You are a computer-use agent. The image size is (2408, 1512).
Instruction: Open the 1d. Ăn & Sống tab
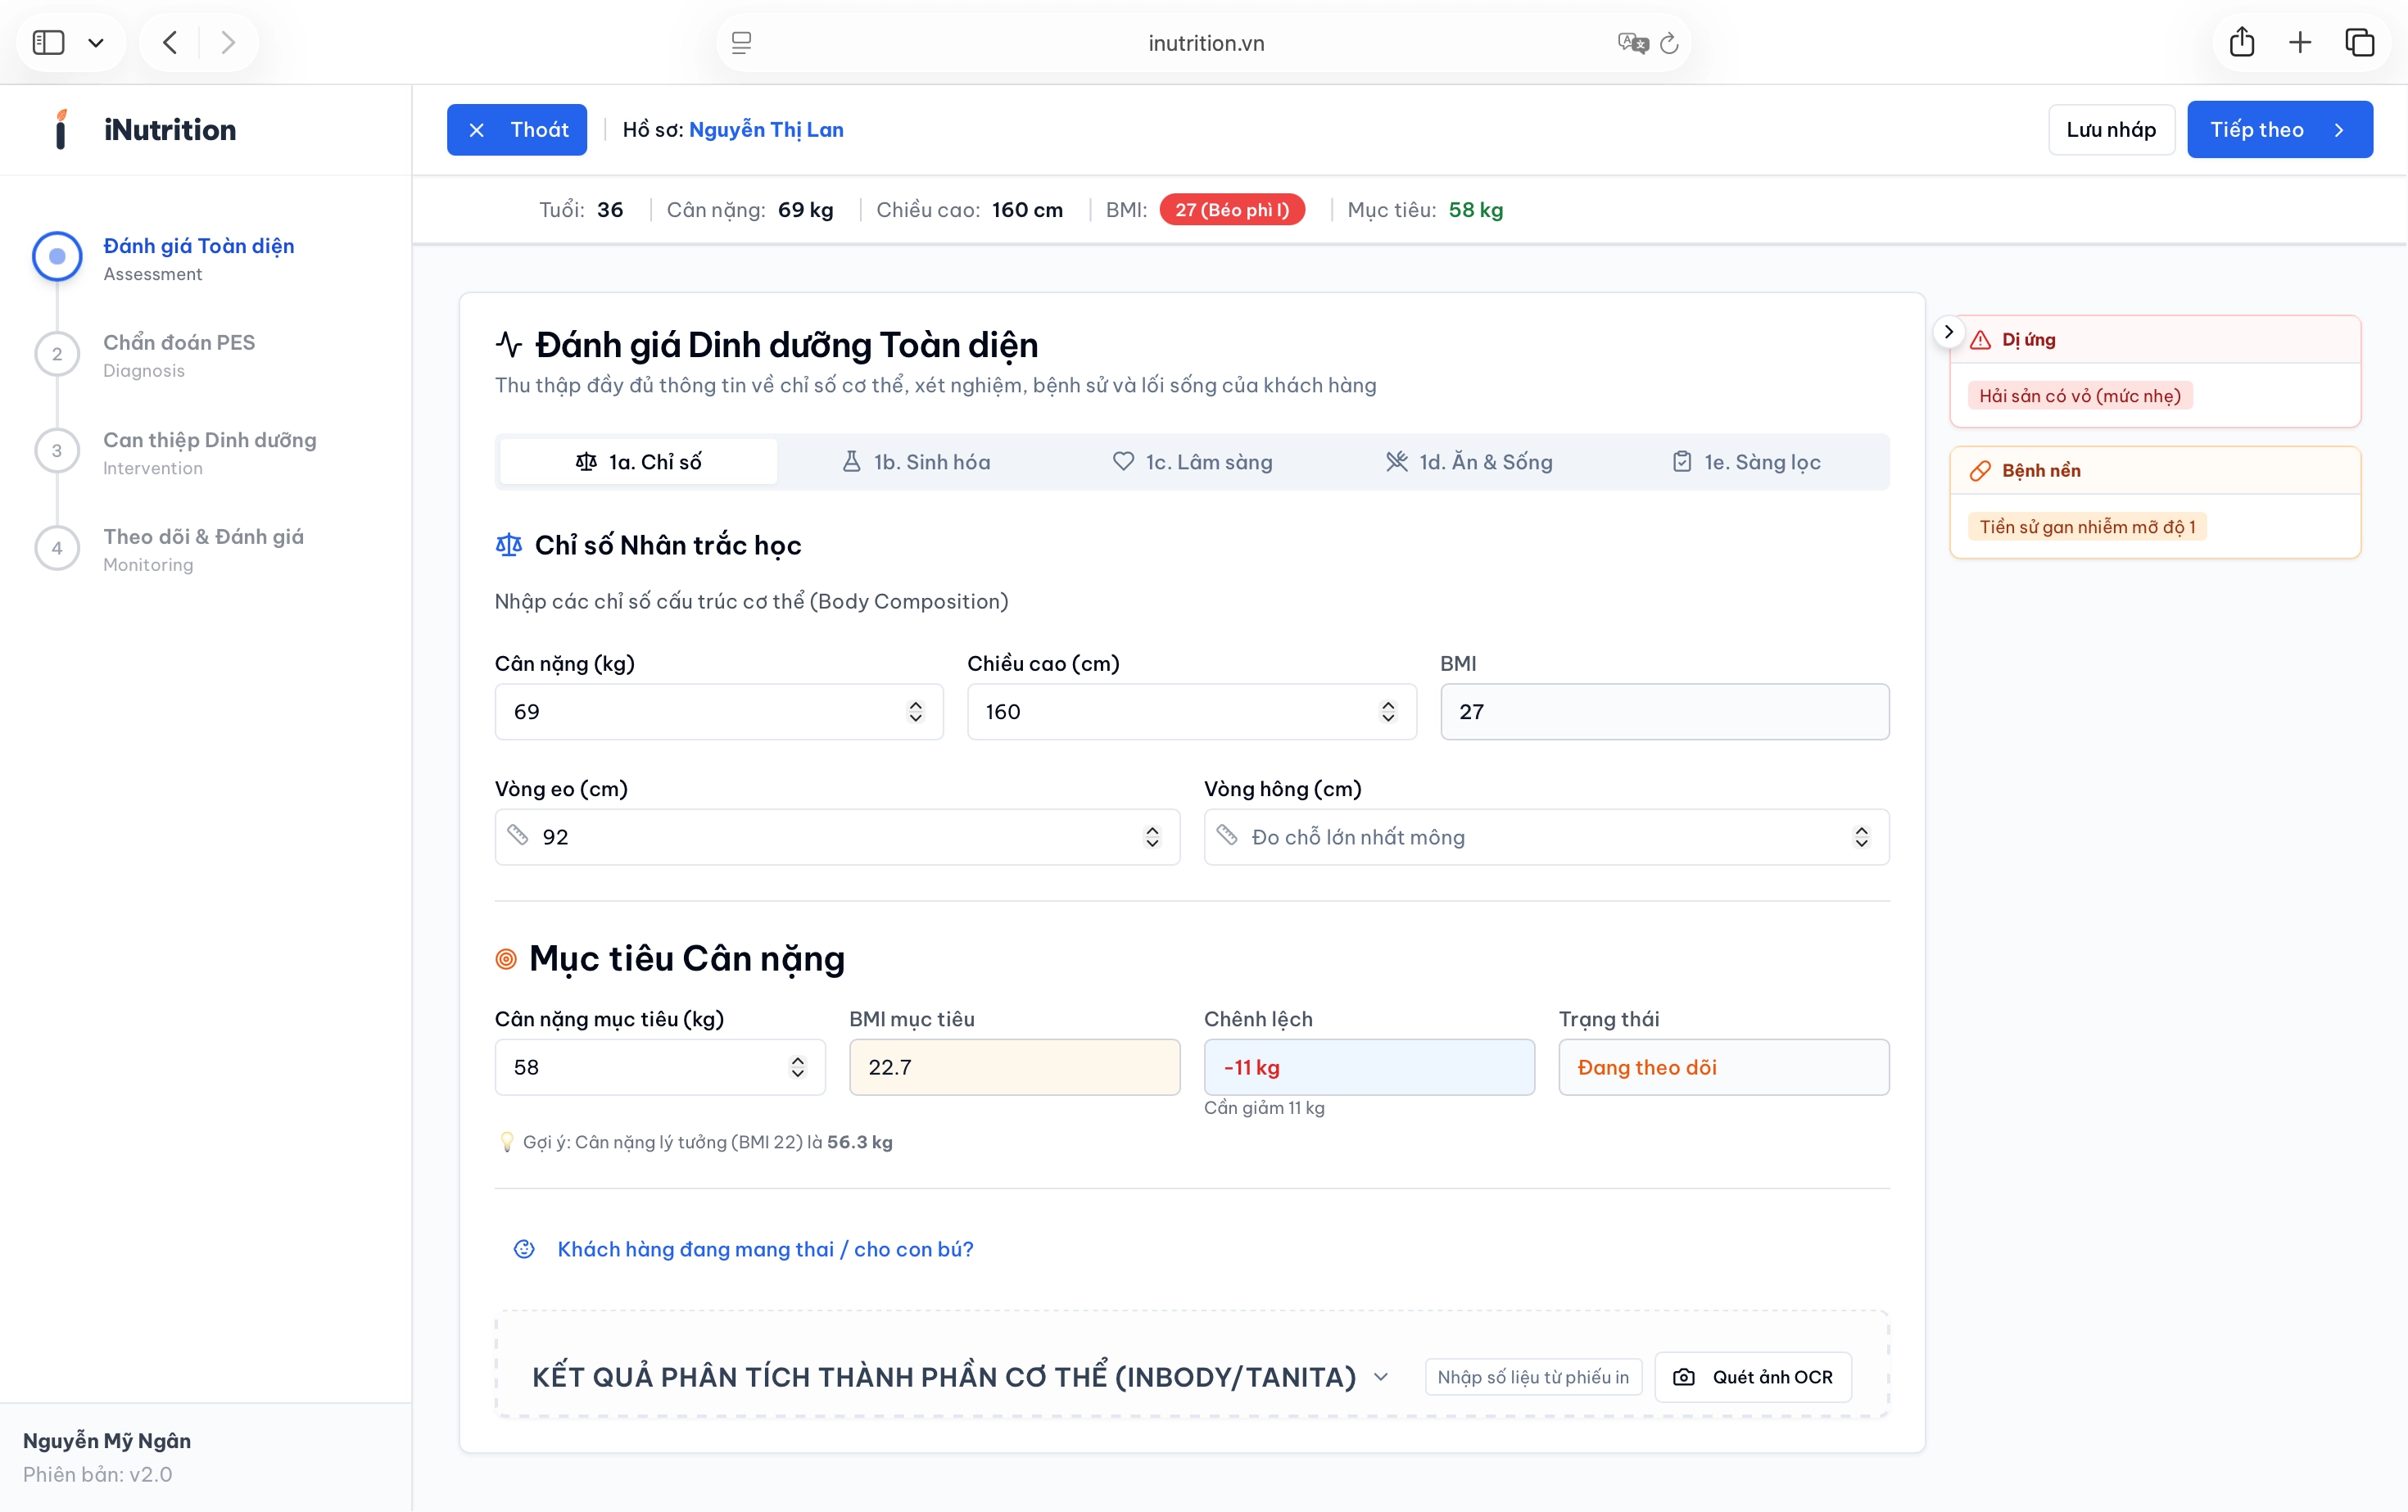click(1469, 462)
